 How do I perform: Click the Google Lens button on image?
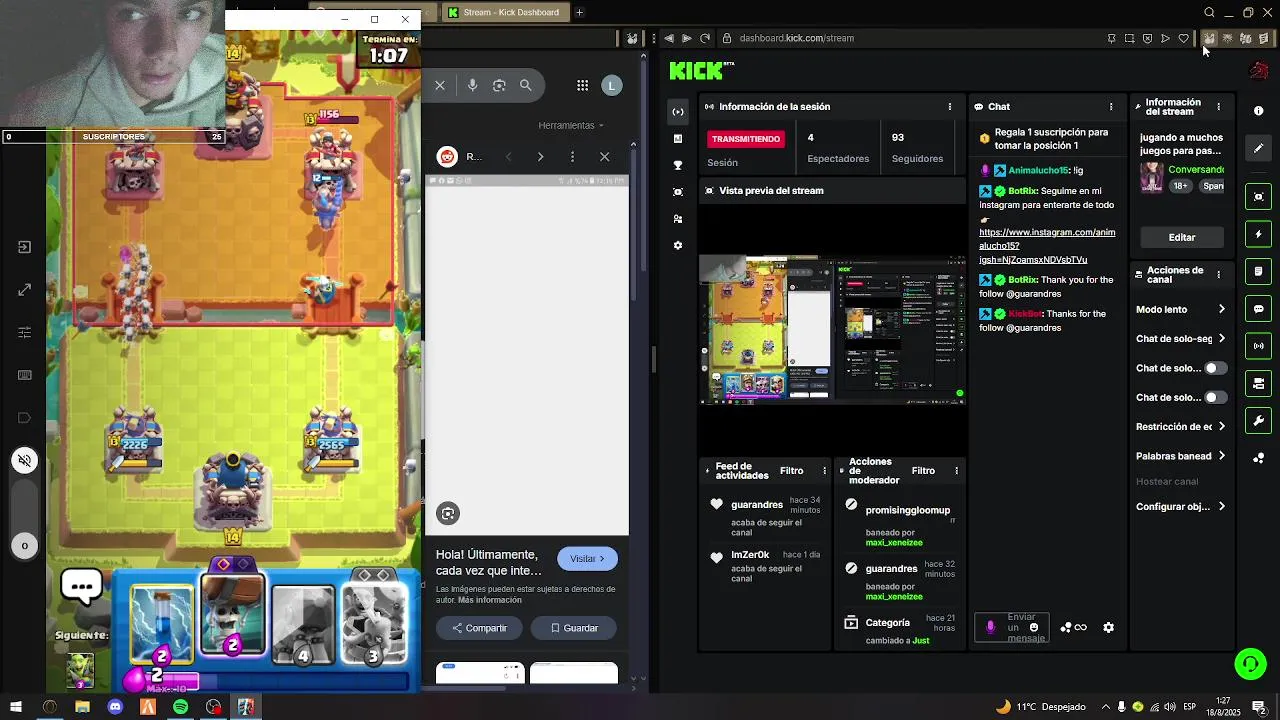pyautogui.click(x=448, y=513)
